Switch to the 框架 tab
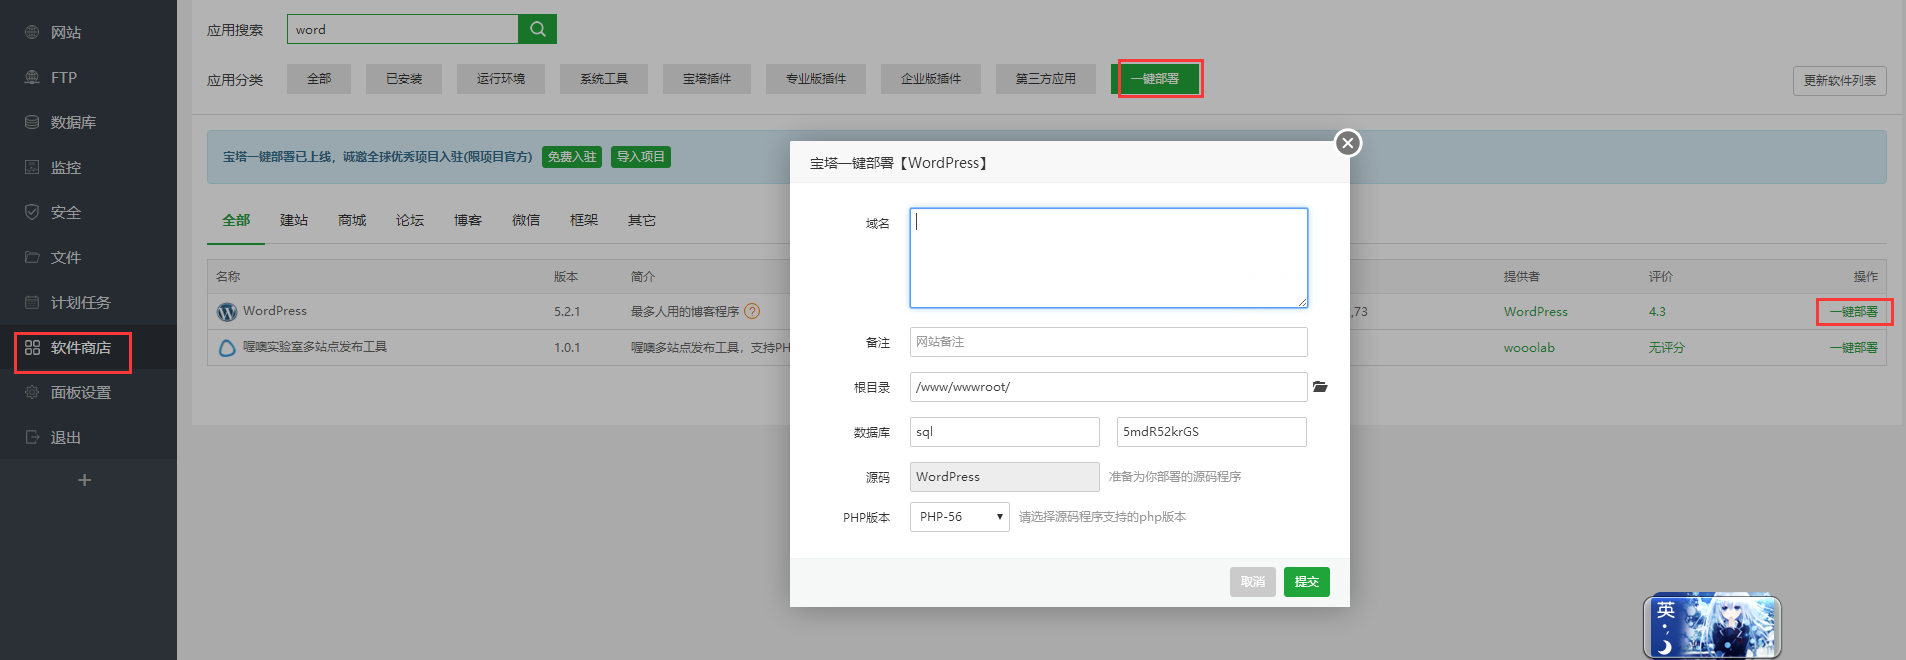Image resolution: width=1906 pixels, height=660 pixels. (584, 220)
